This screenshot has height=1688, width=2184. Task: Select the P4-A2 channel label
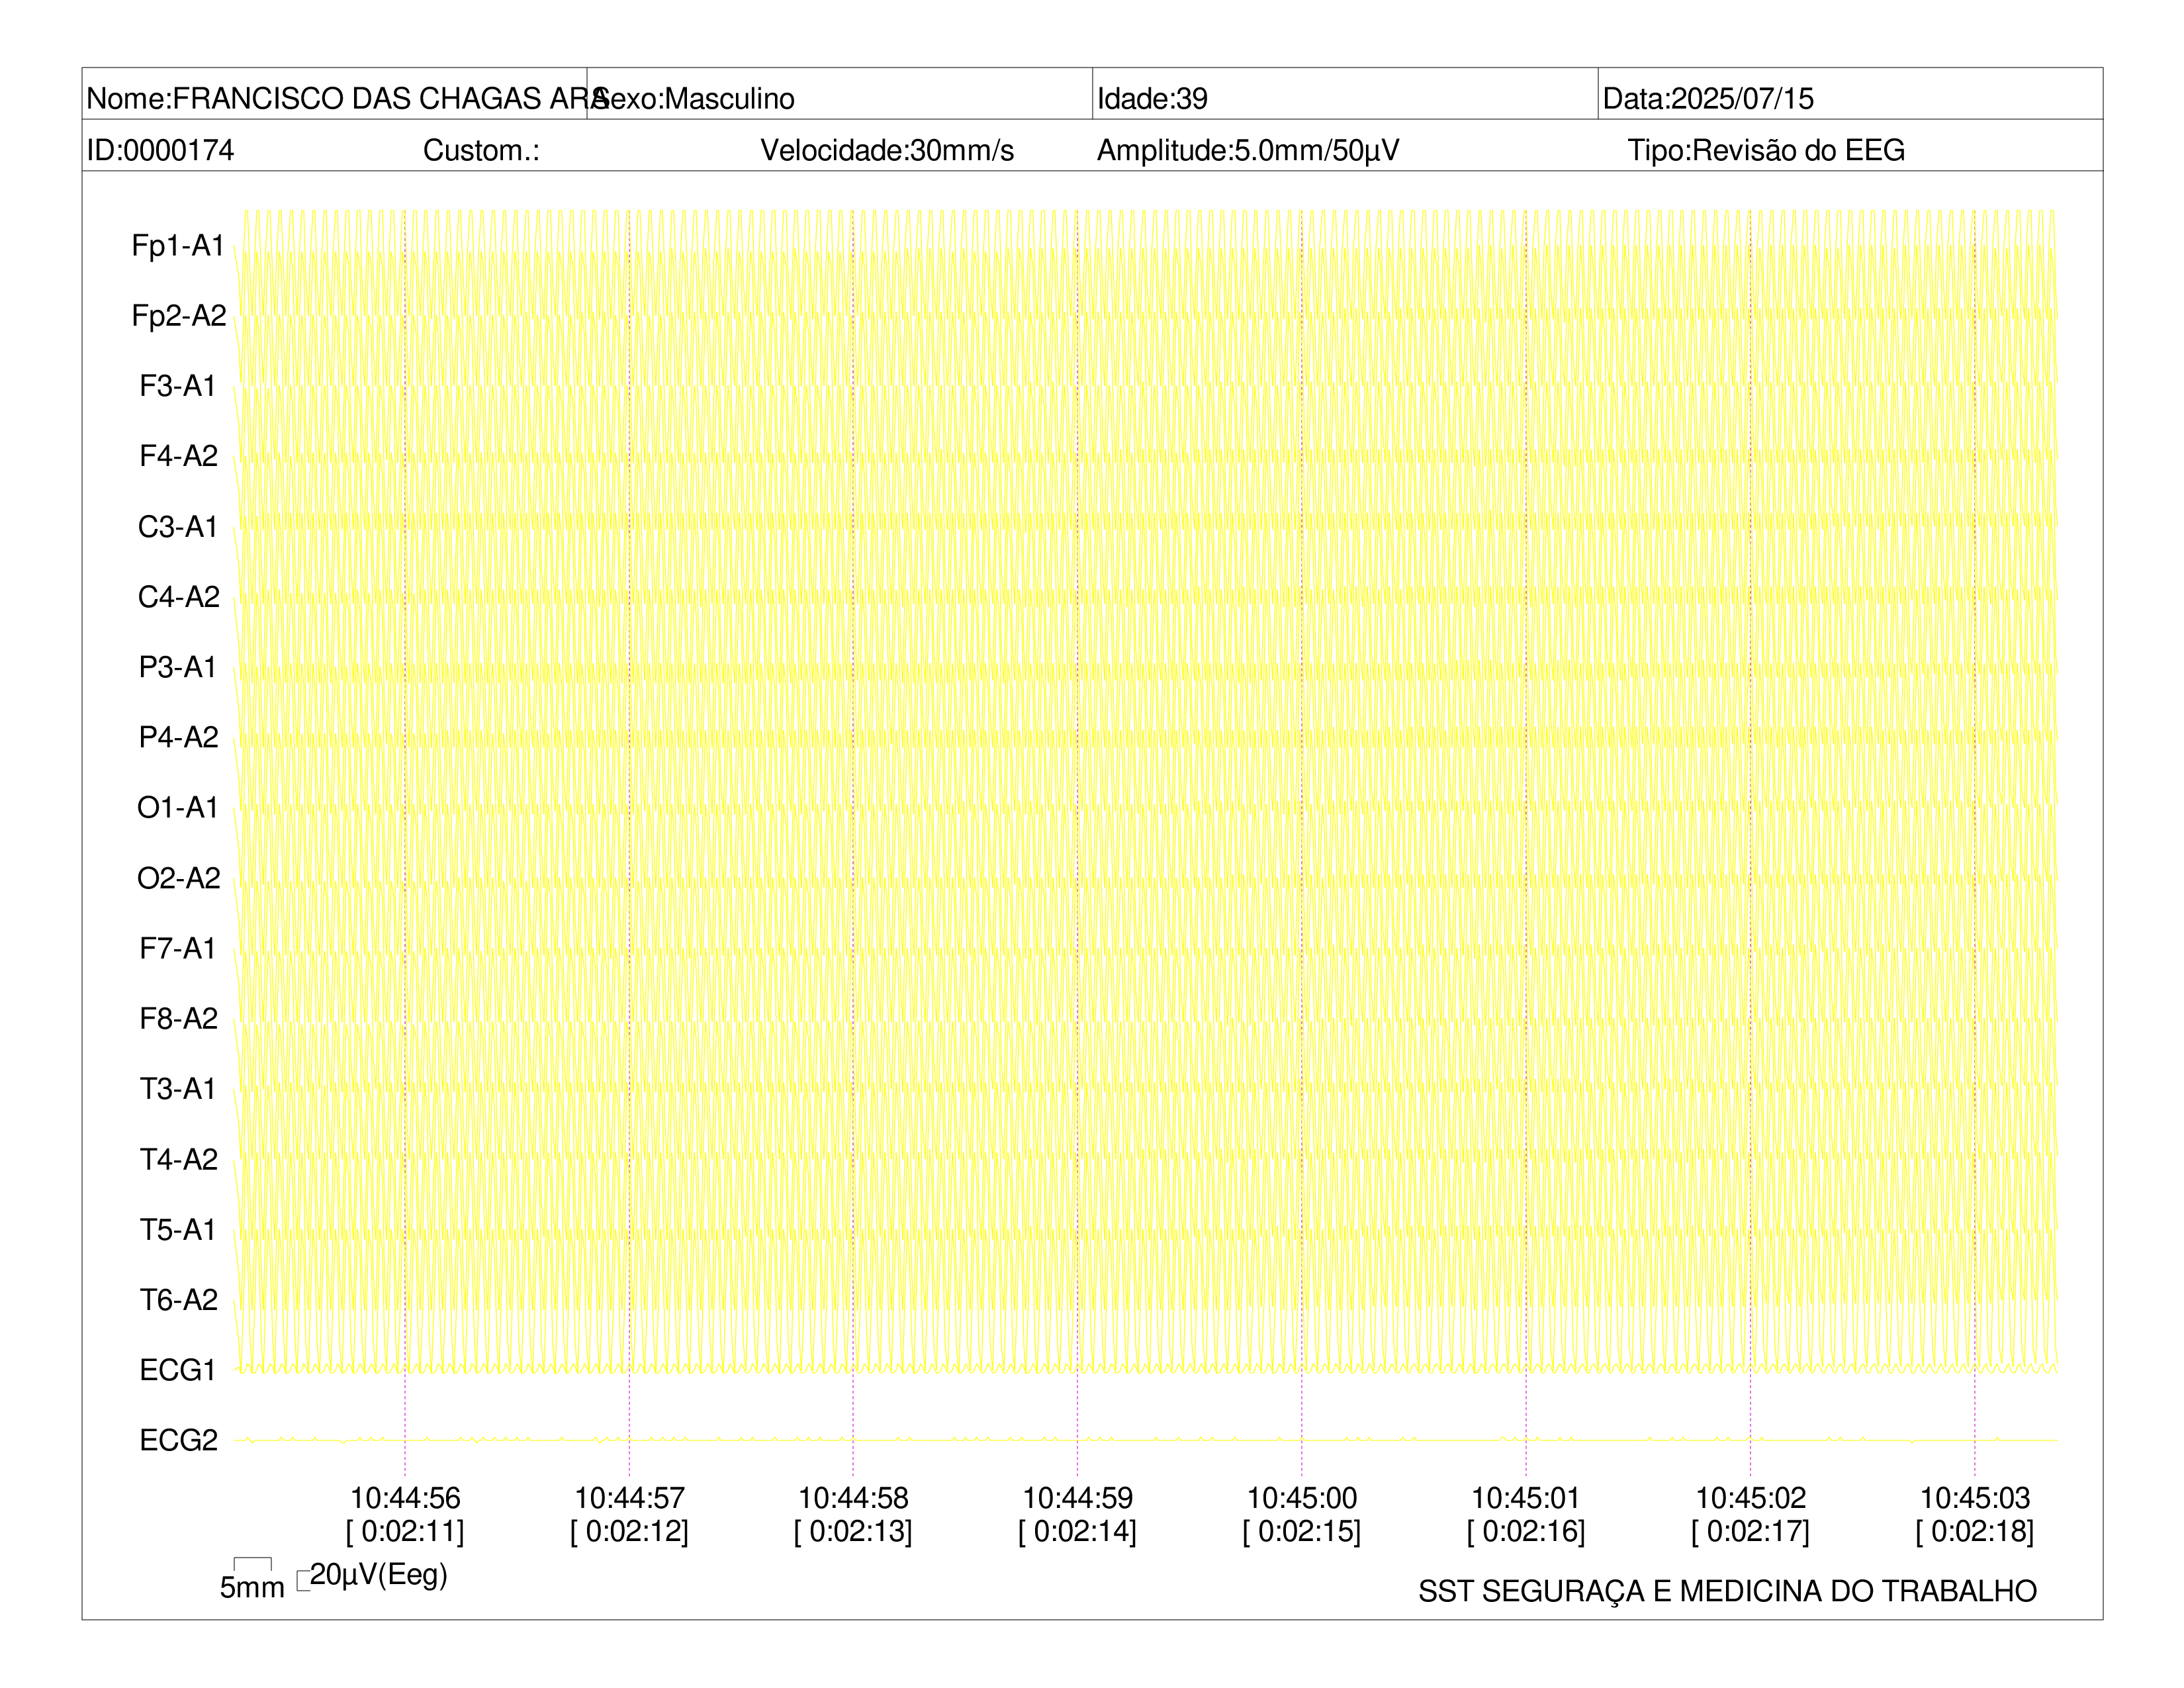tap(179, 737)
